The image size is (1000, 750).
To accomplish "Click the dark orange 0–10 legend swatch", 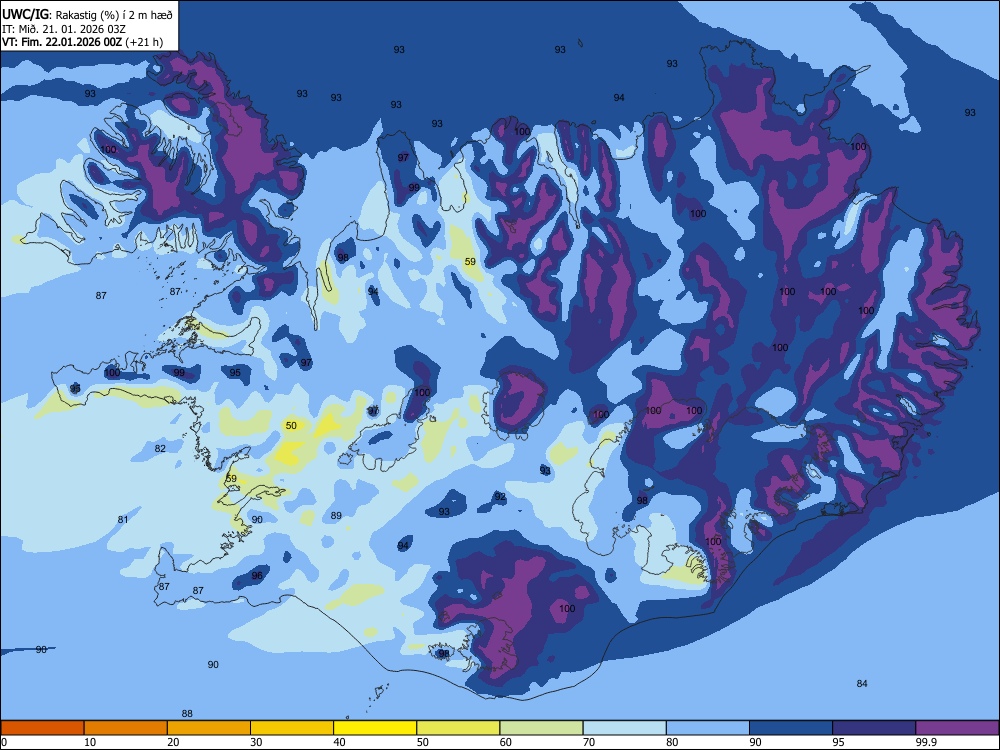I will [42, 728].
